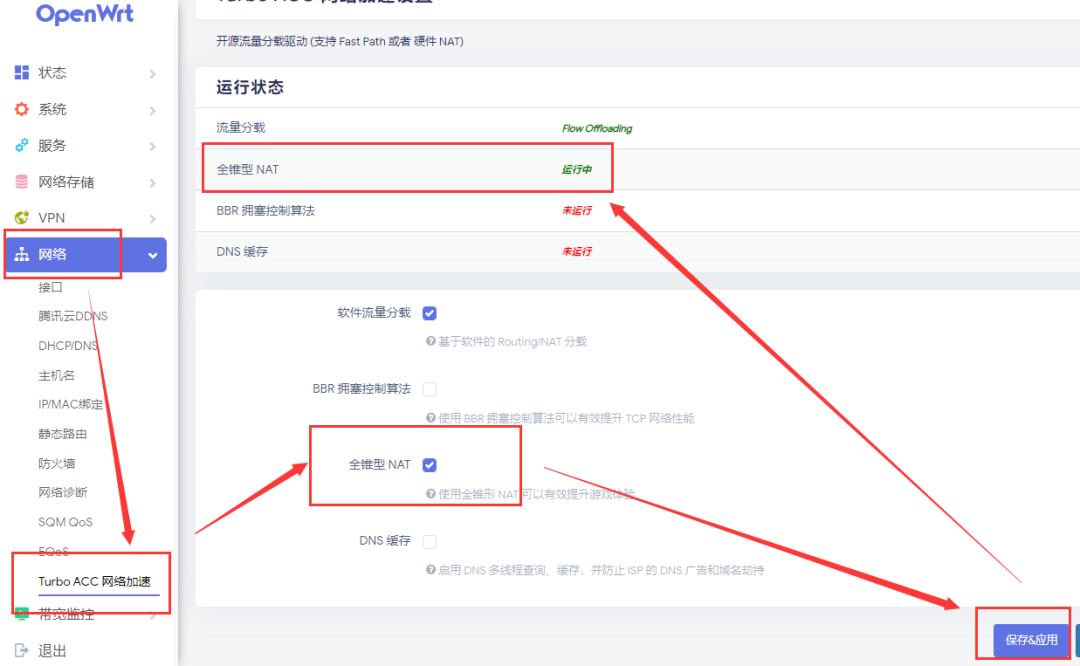
Task: Click help icon beside BBR hint text
Action: point(430,417)
